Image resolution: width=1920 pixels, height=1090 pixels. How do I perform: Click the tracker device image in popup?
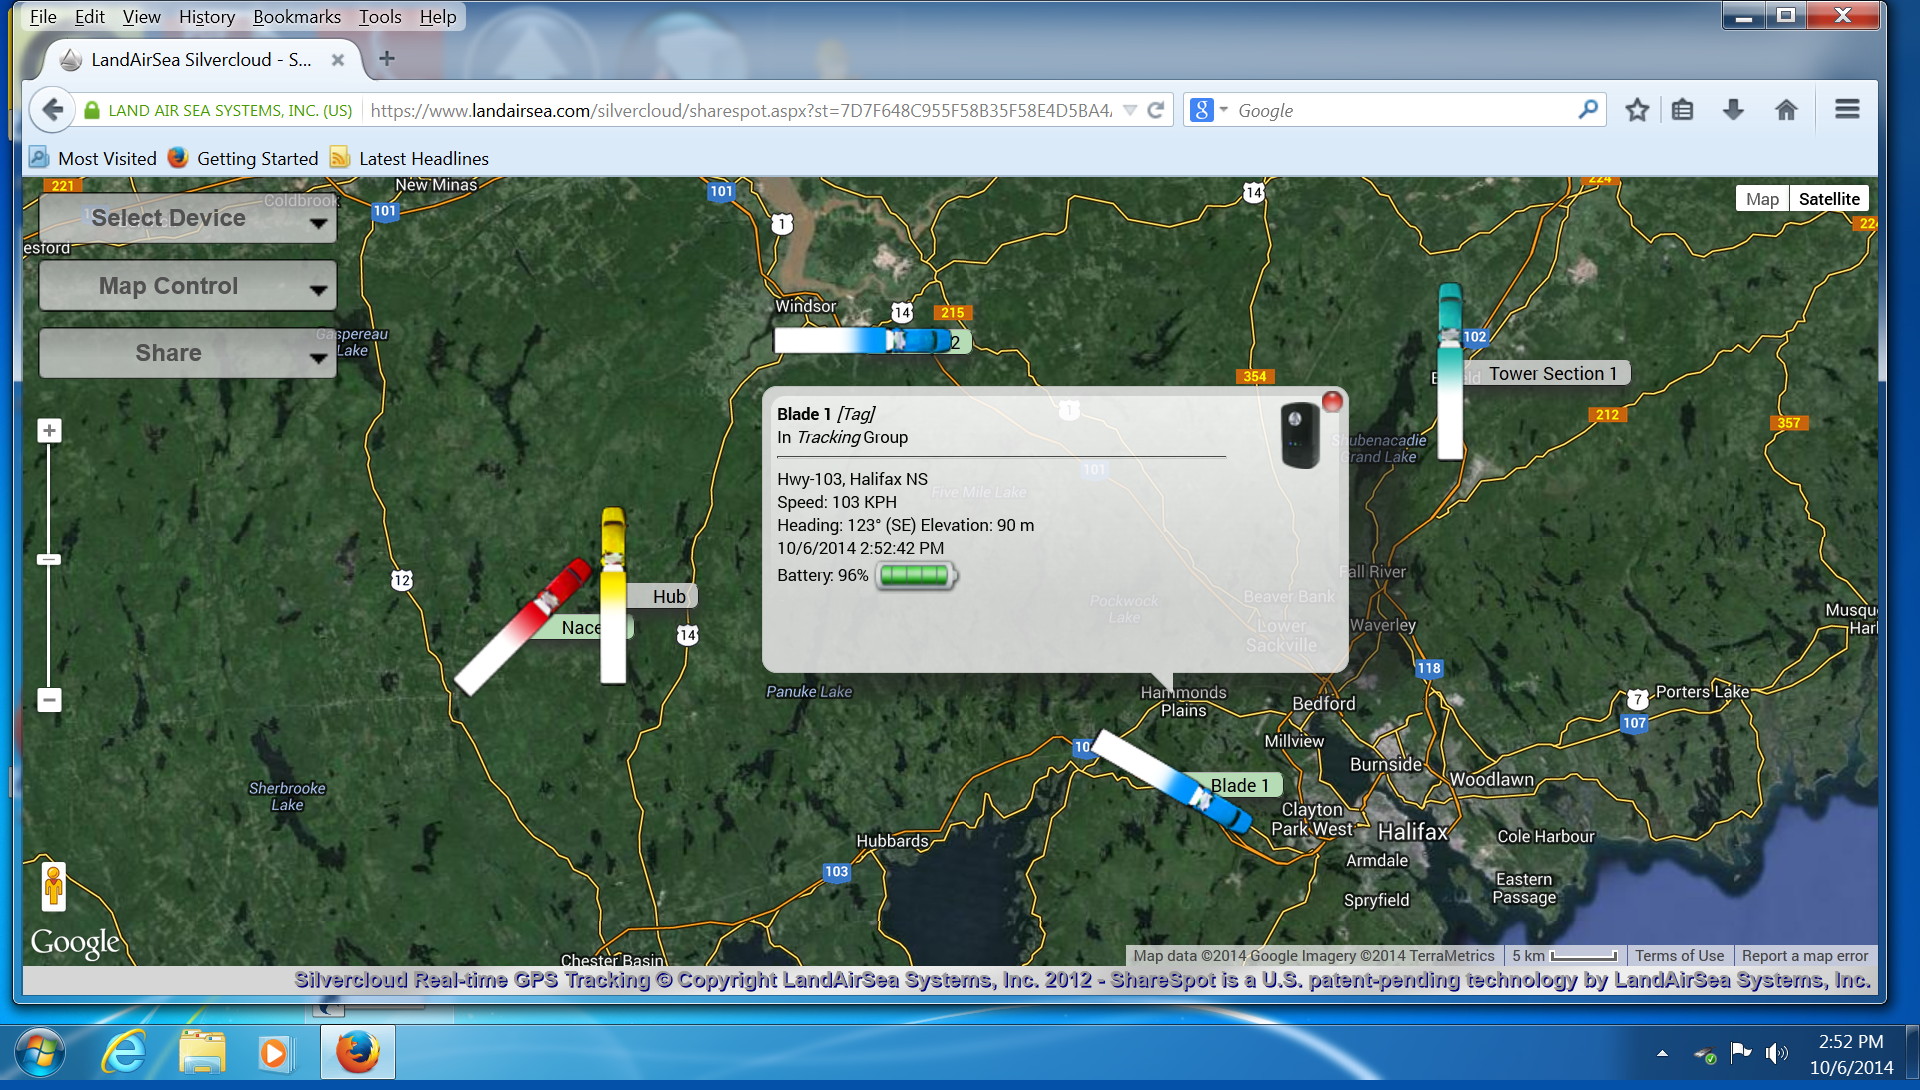coord(1300,435)
